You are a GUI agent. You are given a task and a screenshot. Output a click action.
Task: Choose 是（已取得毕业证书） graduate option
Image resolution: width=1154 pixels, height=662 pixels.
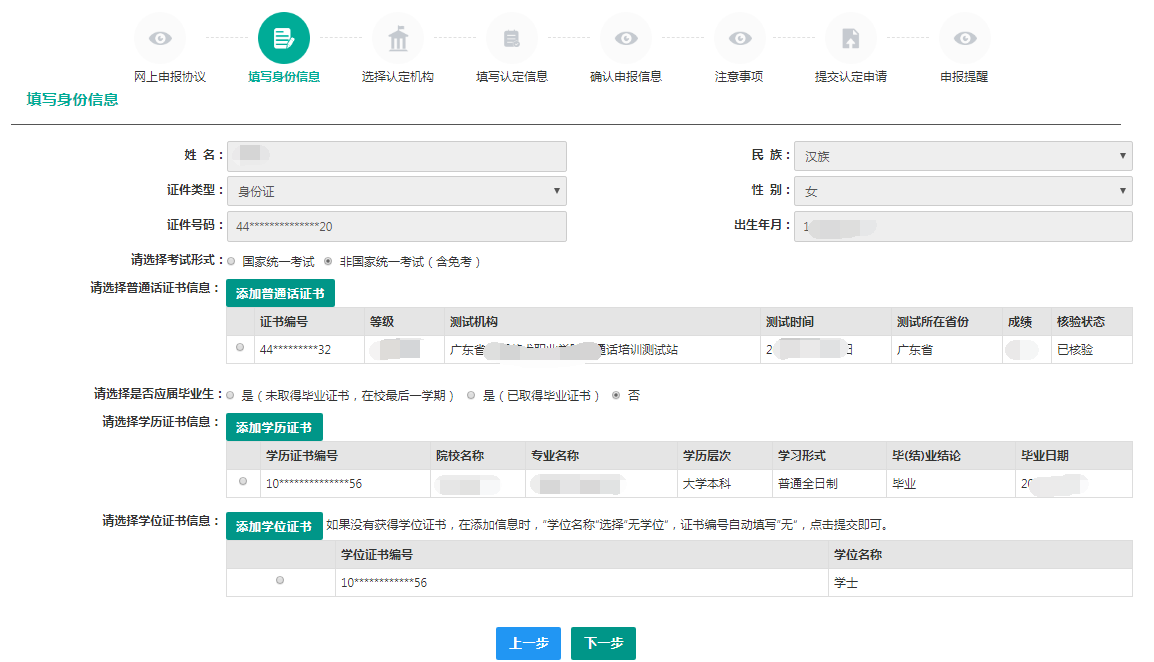(471, 395)
